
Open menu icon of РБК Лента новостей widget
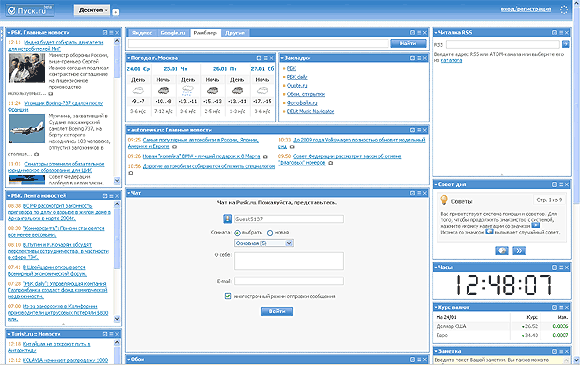tap(111, 196)
